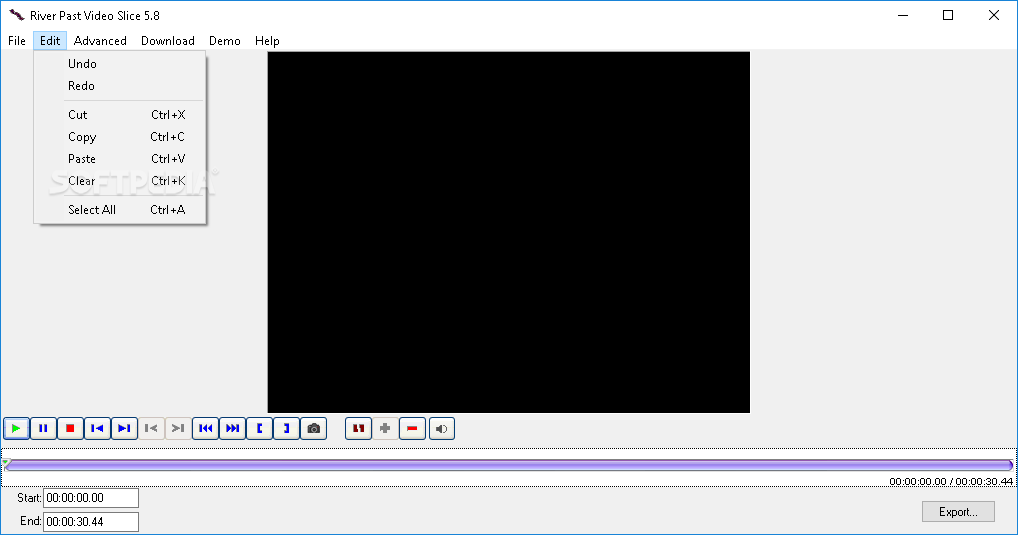Image resolution: width=1018 pixels, height=535 pixels.
Task: Choose Clear from the Edit menu
Action: (120, 181)
